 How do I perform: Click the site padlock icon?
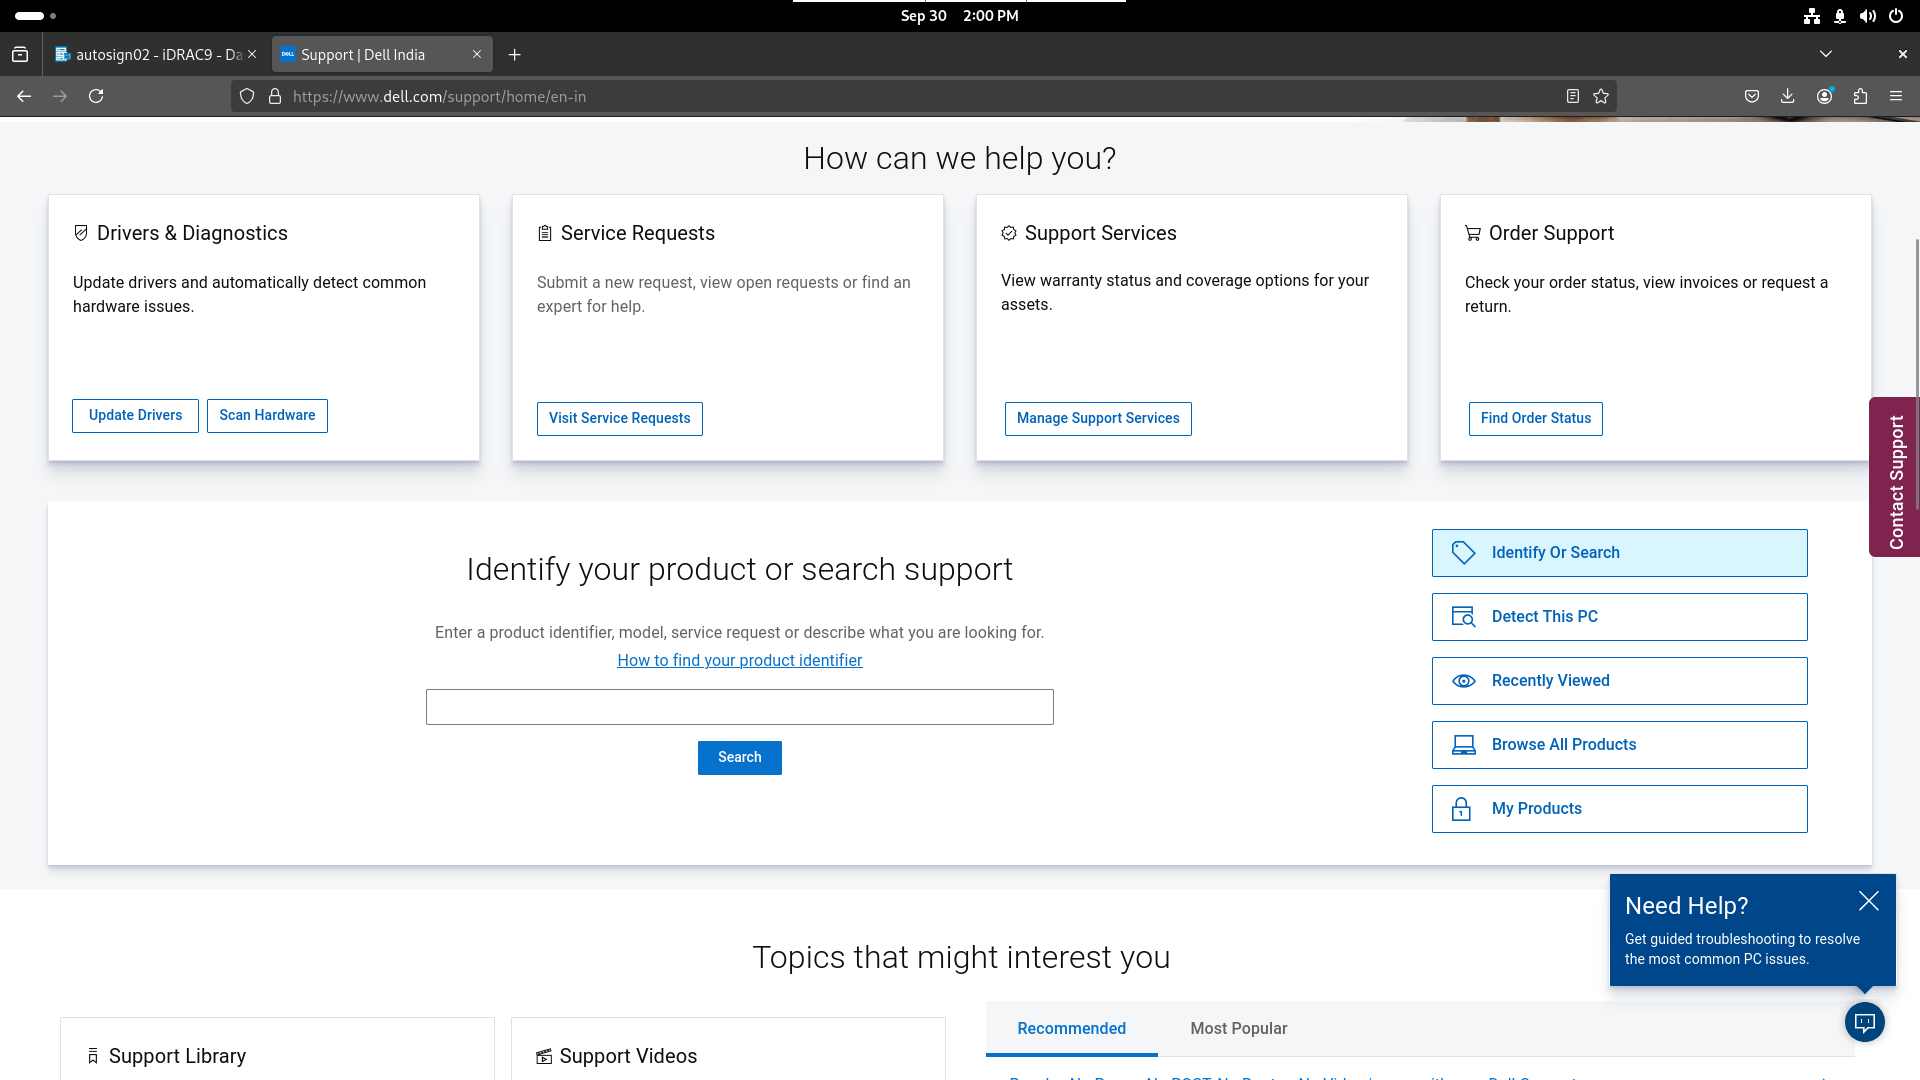[x=275, y=96]
